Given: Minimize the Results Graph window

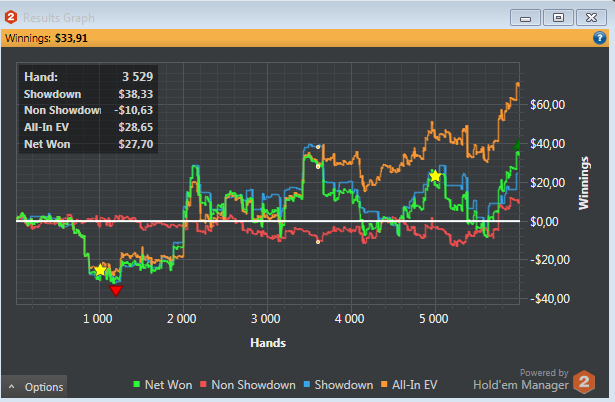Looking at the screenshot, I should (x=525, y=18).
